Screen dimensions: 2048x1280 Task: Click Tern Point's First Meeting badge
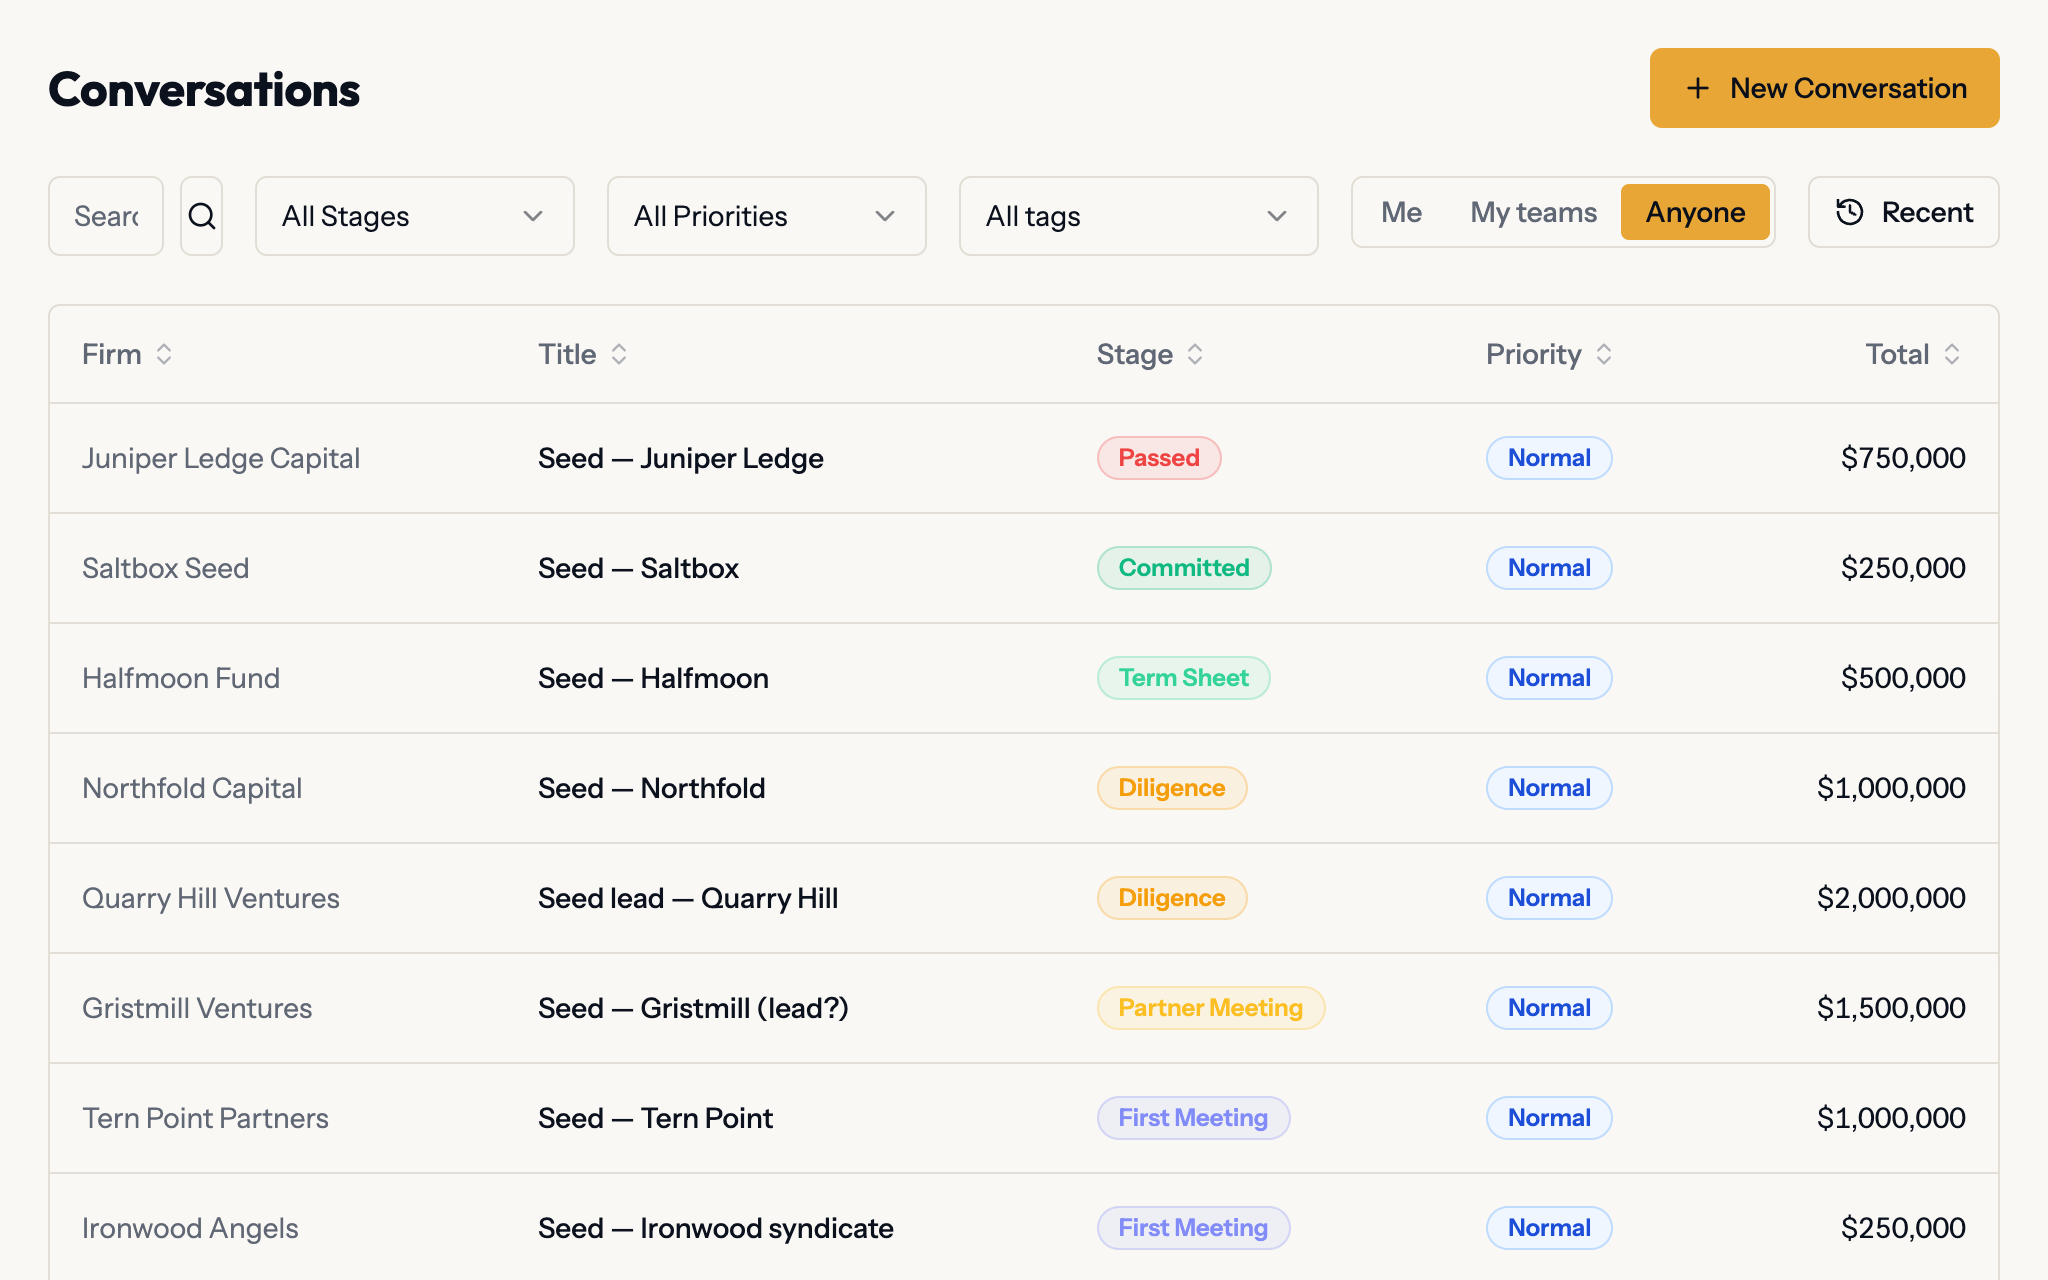point(1193,1118)
